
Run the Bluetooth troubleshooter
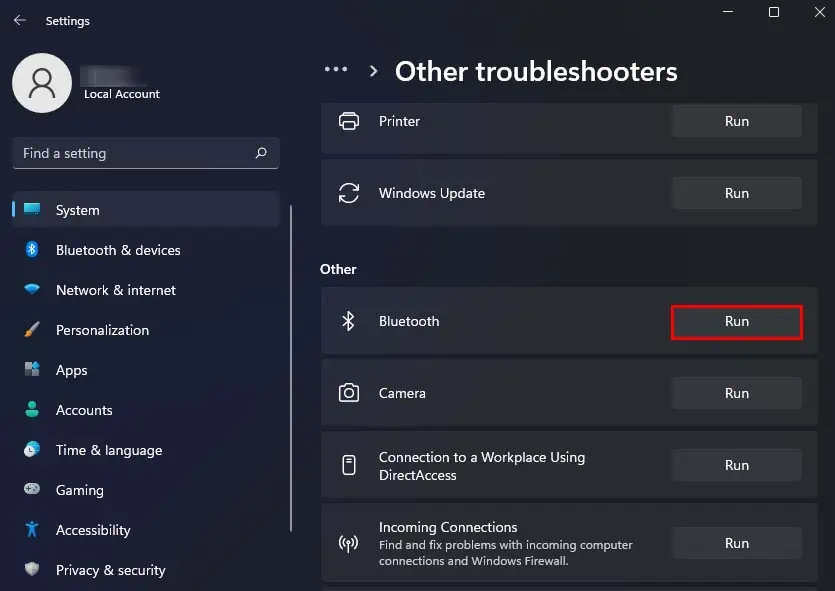(736, 321)
